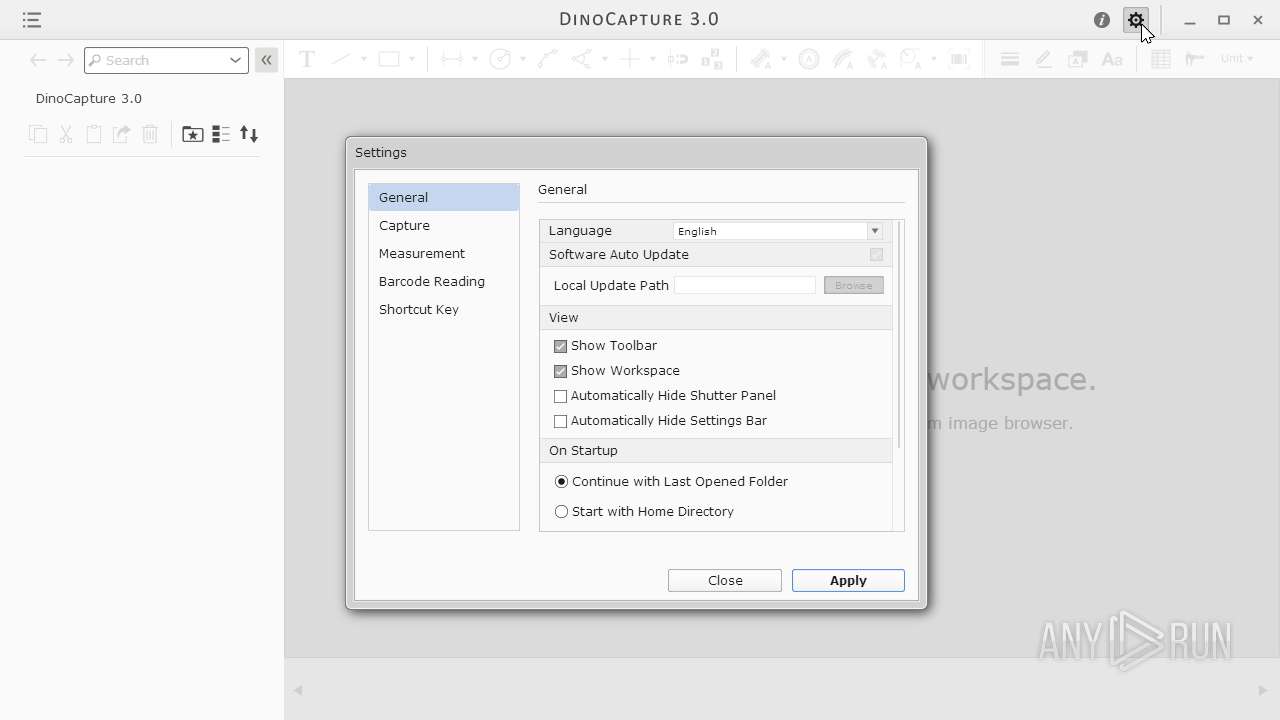Image resolution: width=1280 pixels, height=720 pixels.
Task: Expand the crosshair tool dropdown arrow
Action: pos(651,59)
